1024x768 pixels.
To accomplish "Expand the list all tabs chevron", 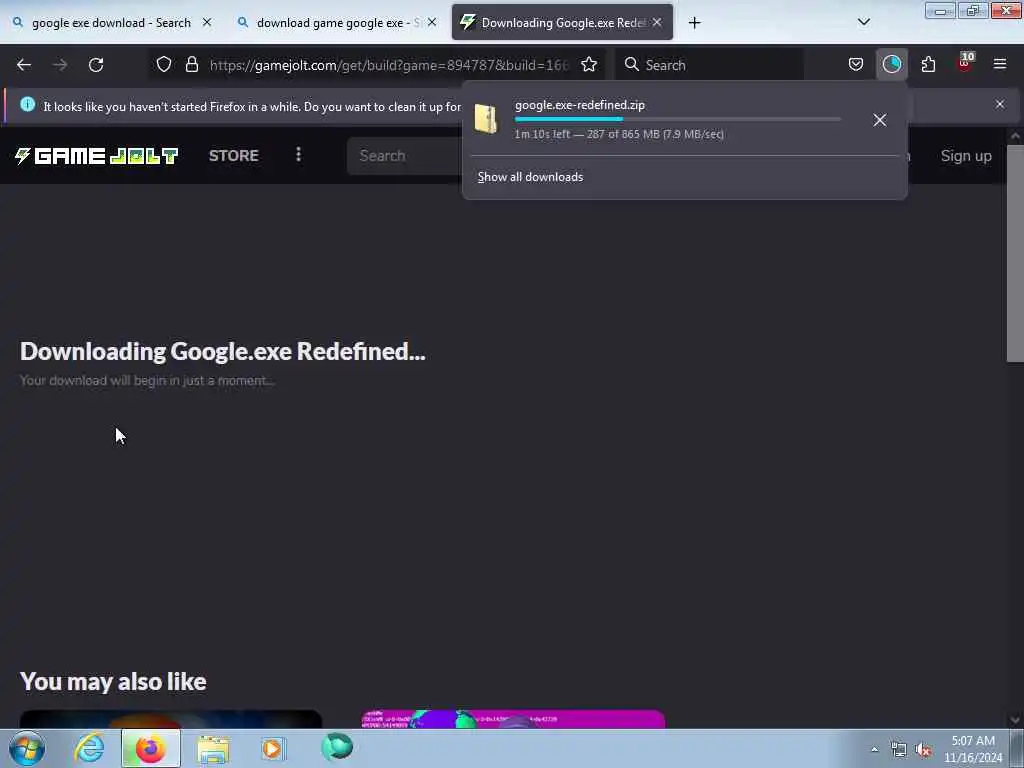I will pyautogui.click(x=864, y=22).
